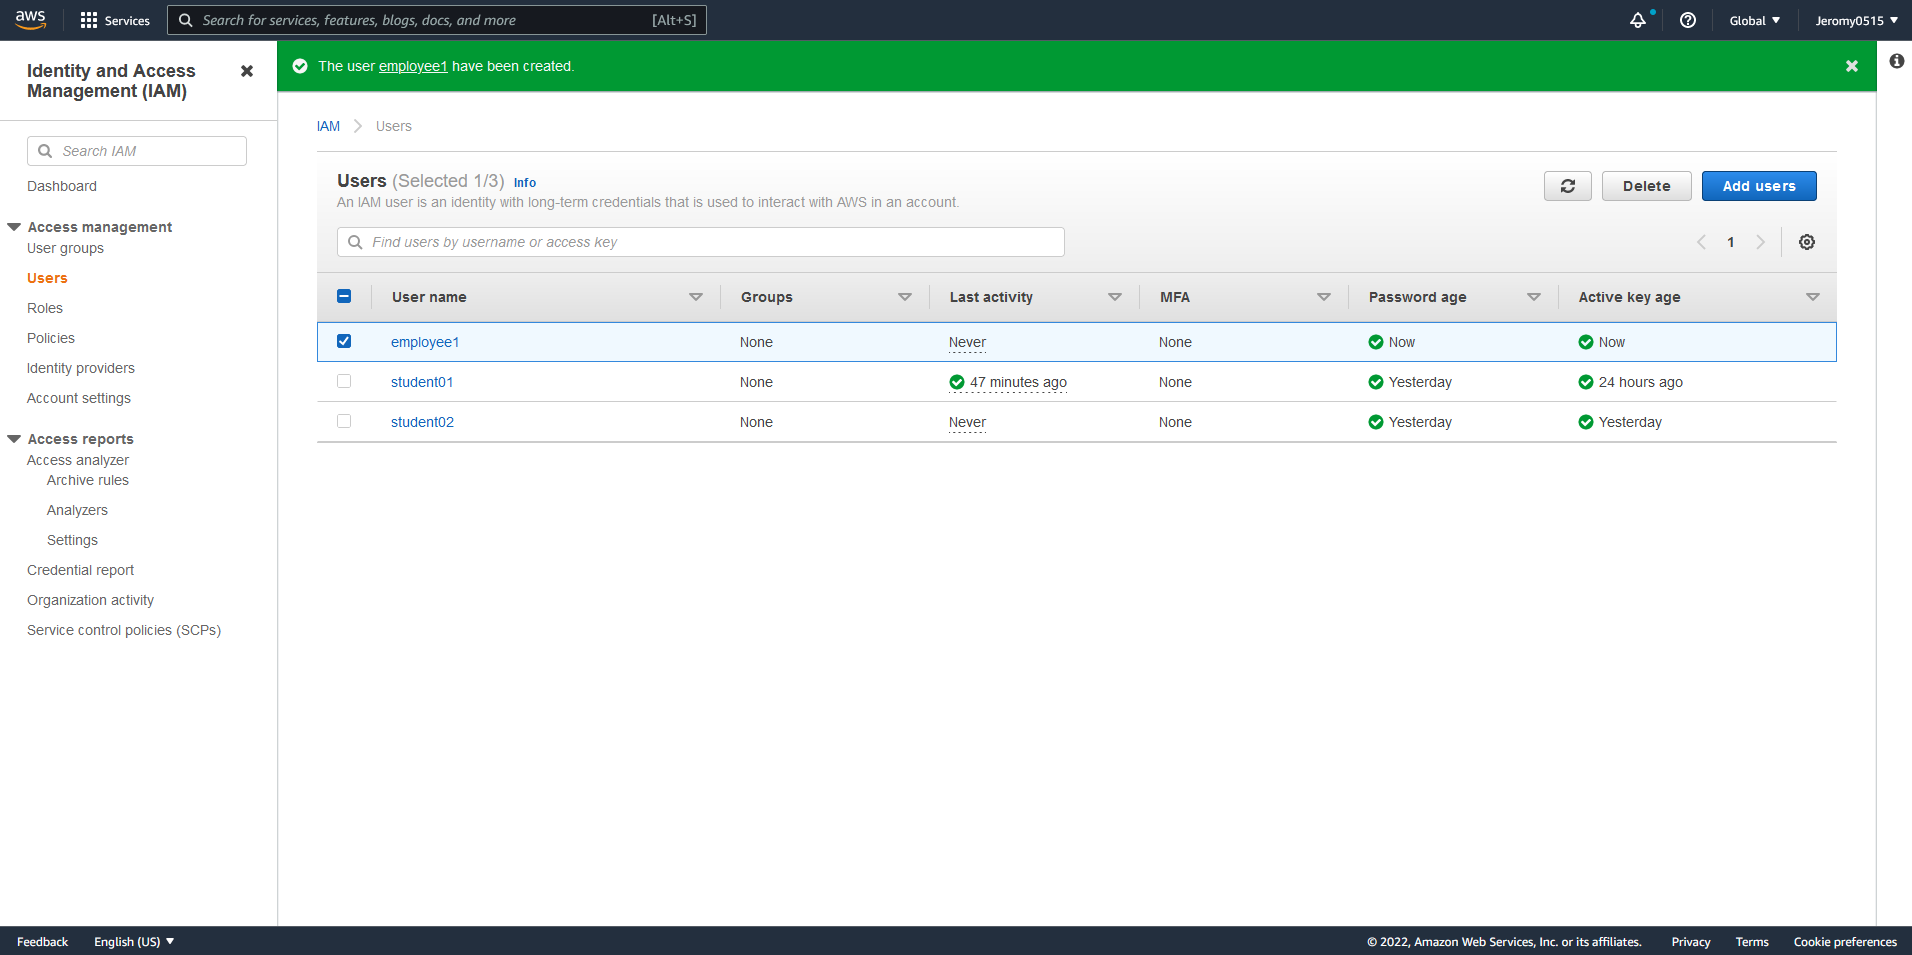Open the help question mark icon

click(x=1688, y=20)
